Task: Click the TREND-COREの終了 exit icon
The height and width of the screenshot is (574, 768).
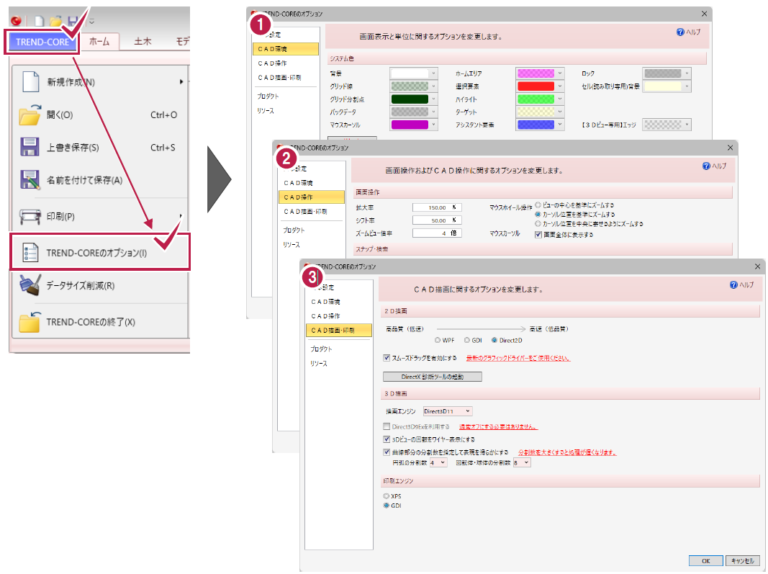Action: 30,323
